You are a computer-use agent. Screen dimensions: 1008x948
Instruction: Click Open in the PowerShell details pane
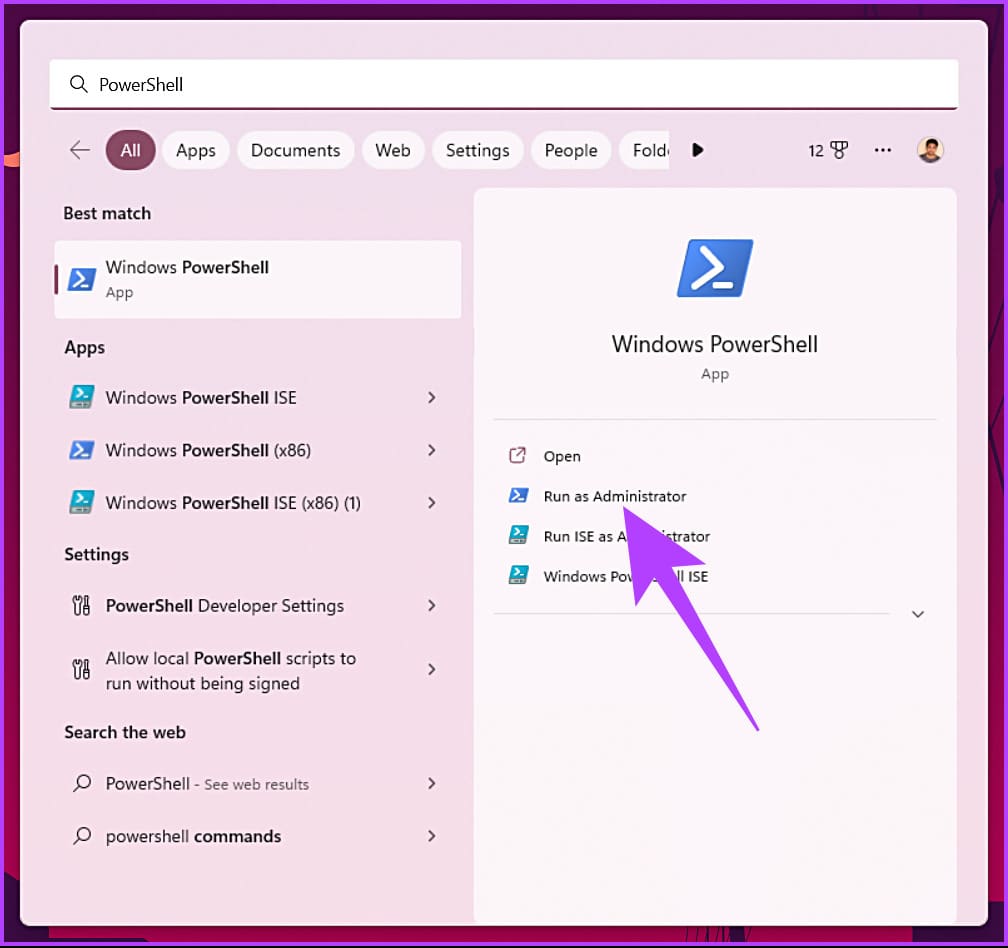pos(562,456)
